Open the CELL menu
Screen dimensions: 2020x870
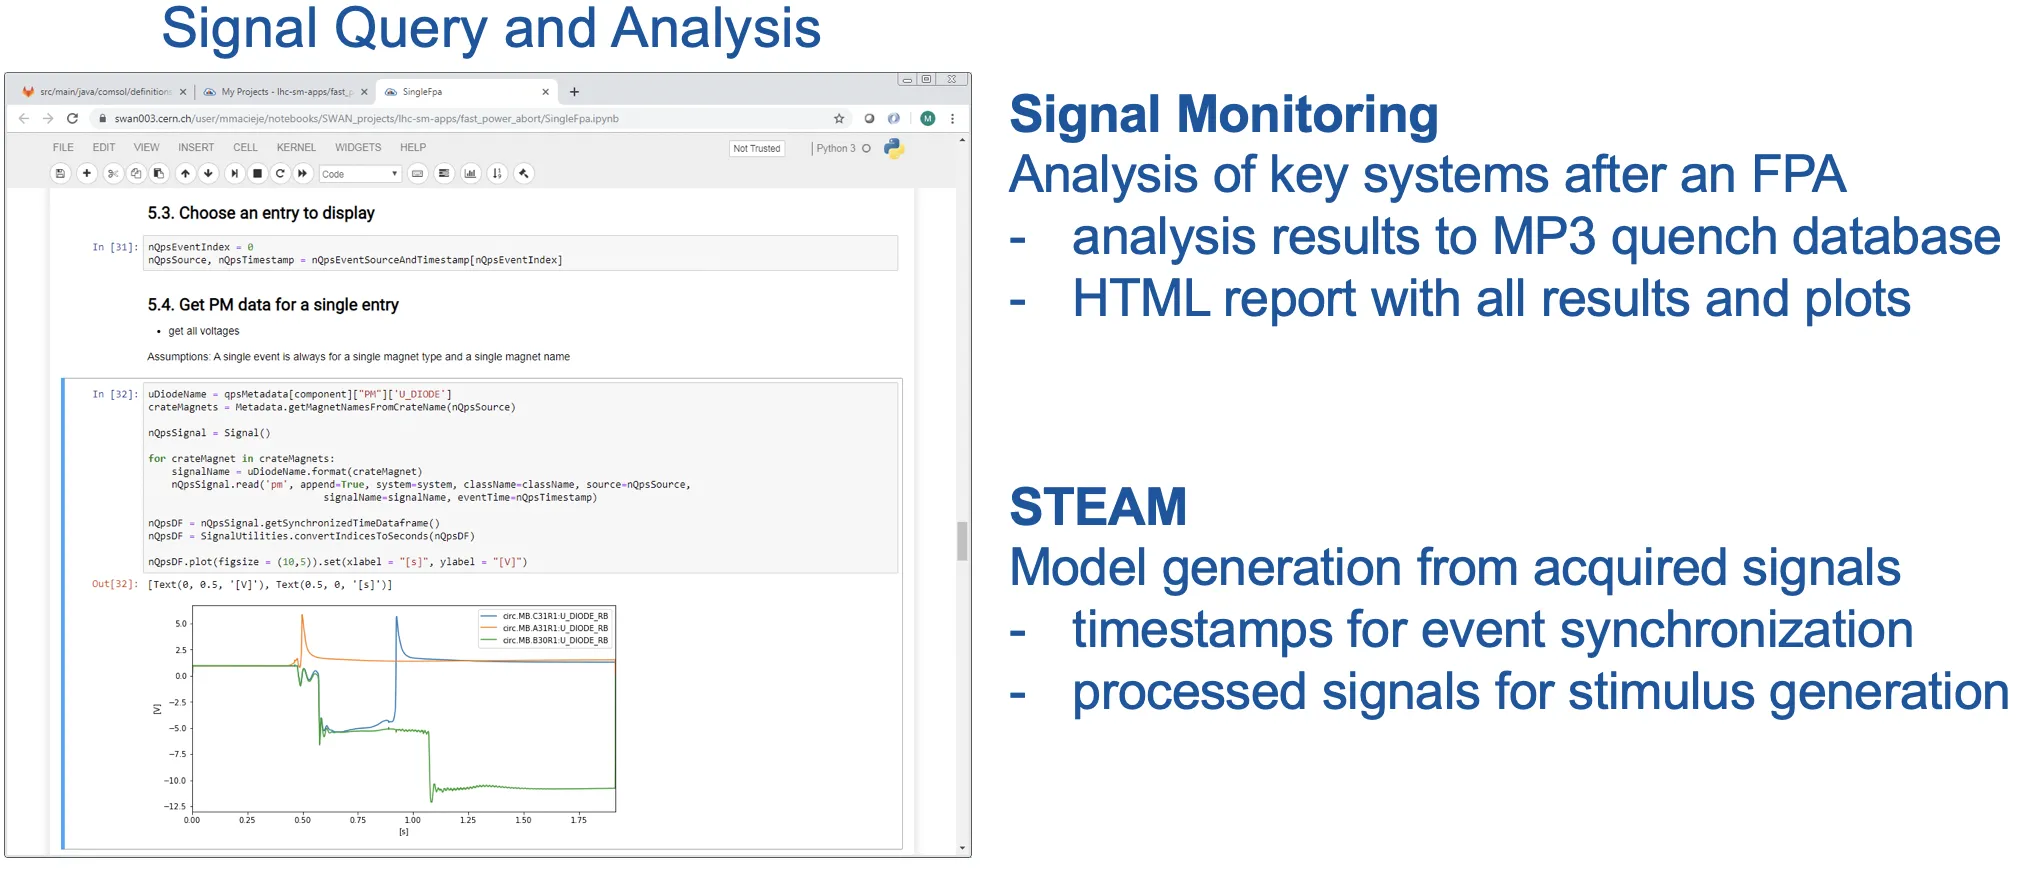click(x=246, y=148)
